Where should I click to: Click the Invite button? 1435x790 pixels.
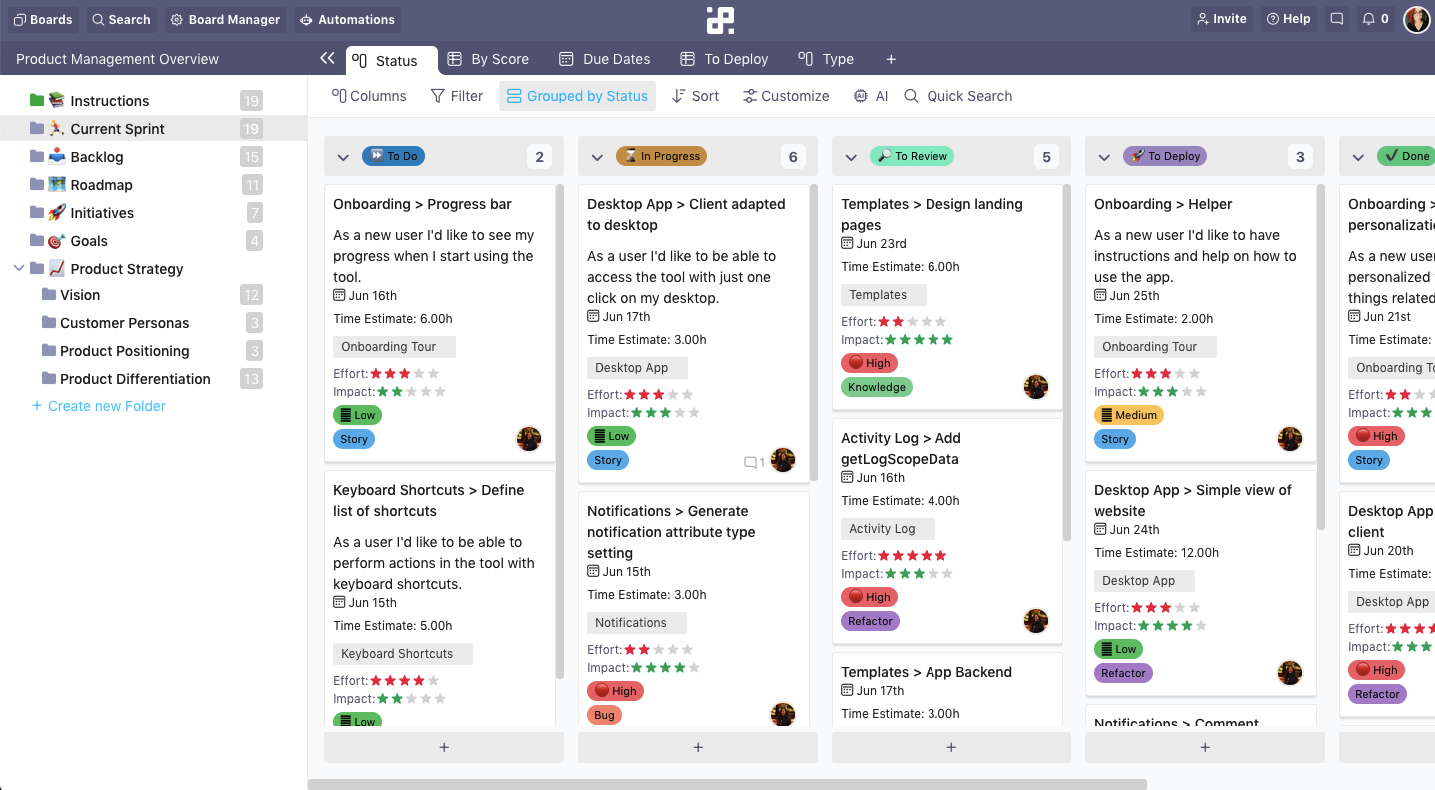1221,18
